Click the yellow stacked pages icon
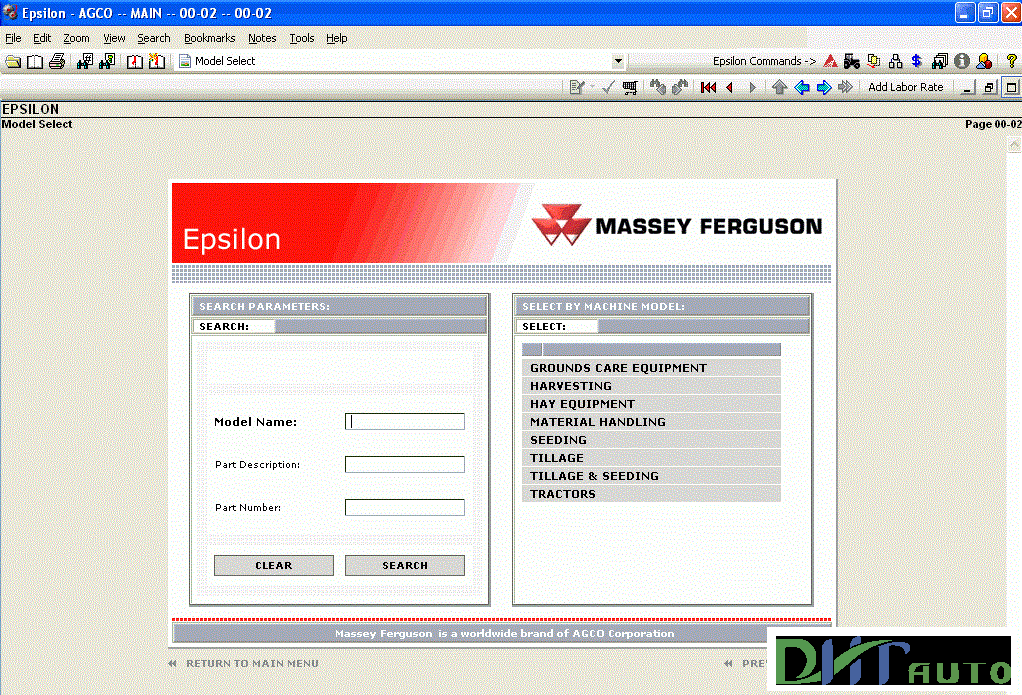 tap(874, 61)
